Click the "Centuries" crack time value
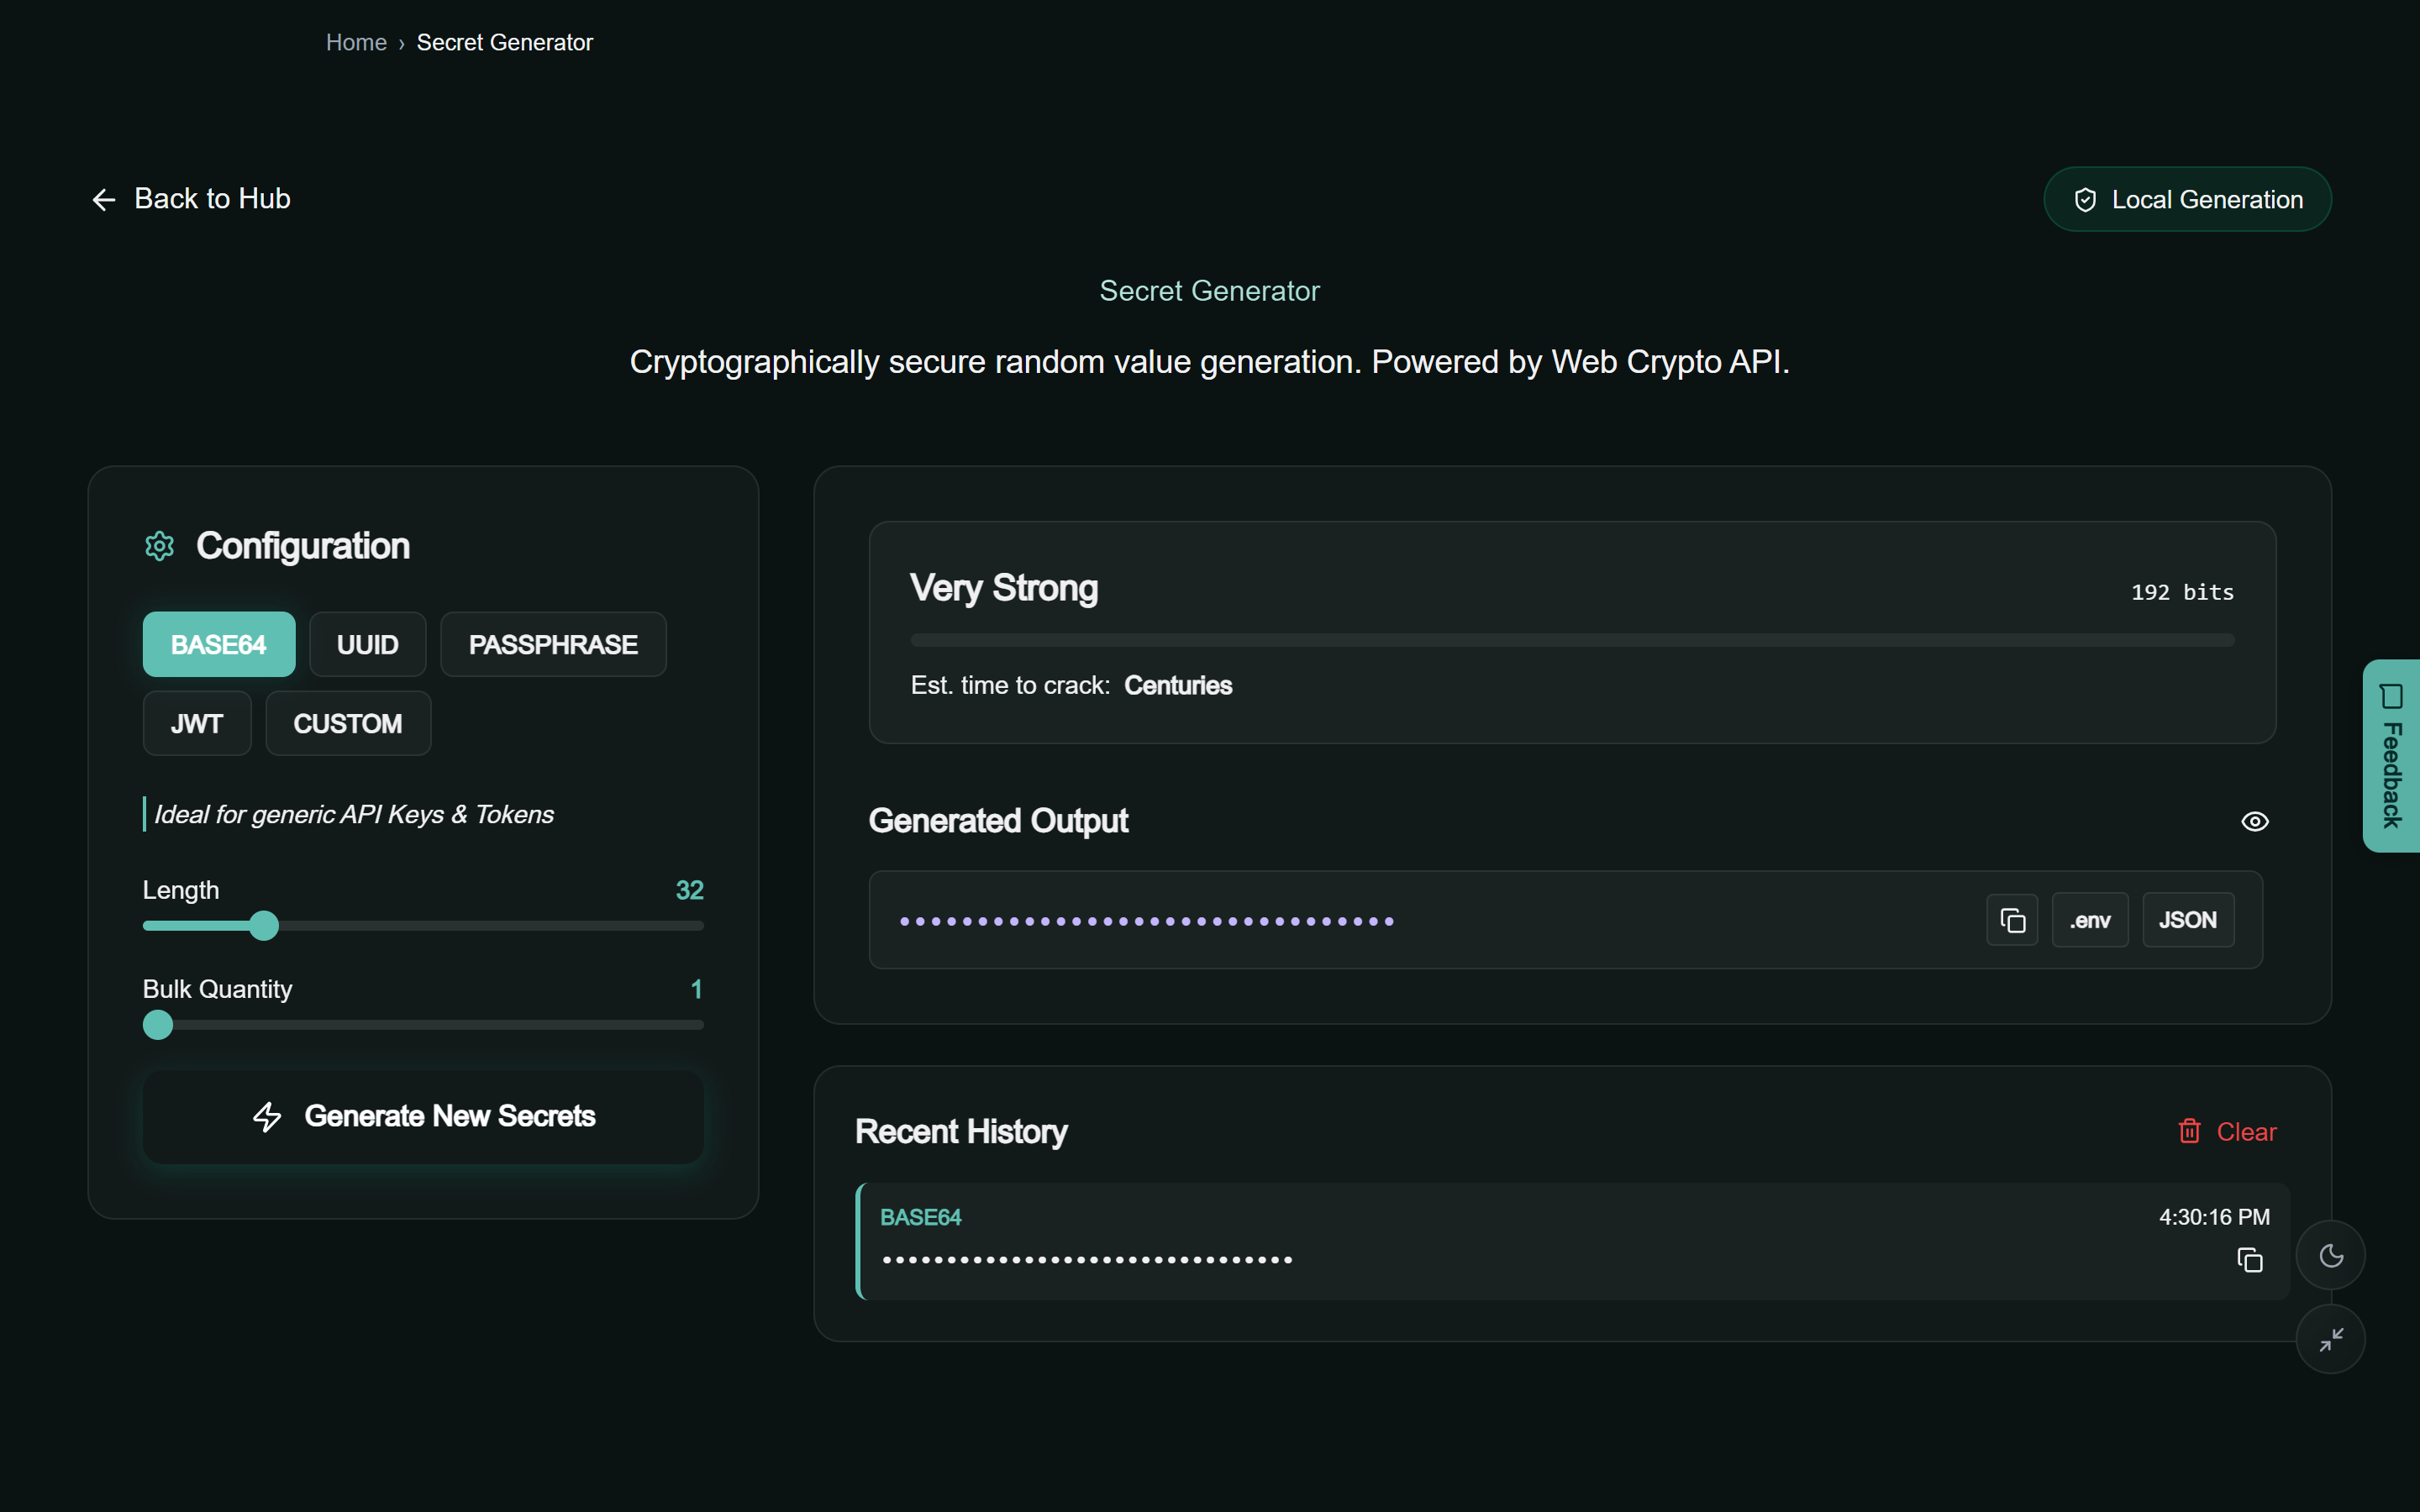This screenshot has width=2420, height=1512. [x=1178, y=685]
